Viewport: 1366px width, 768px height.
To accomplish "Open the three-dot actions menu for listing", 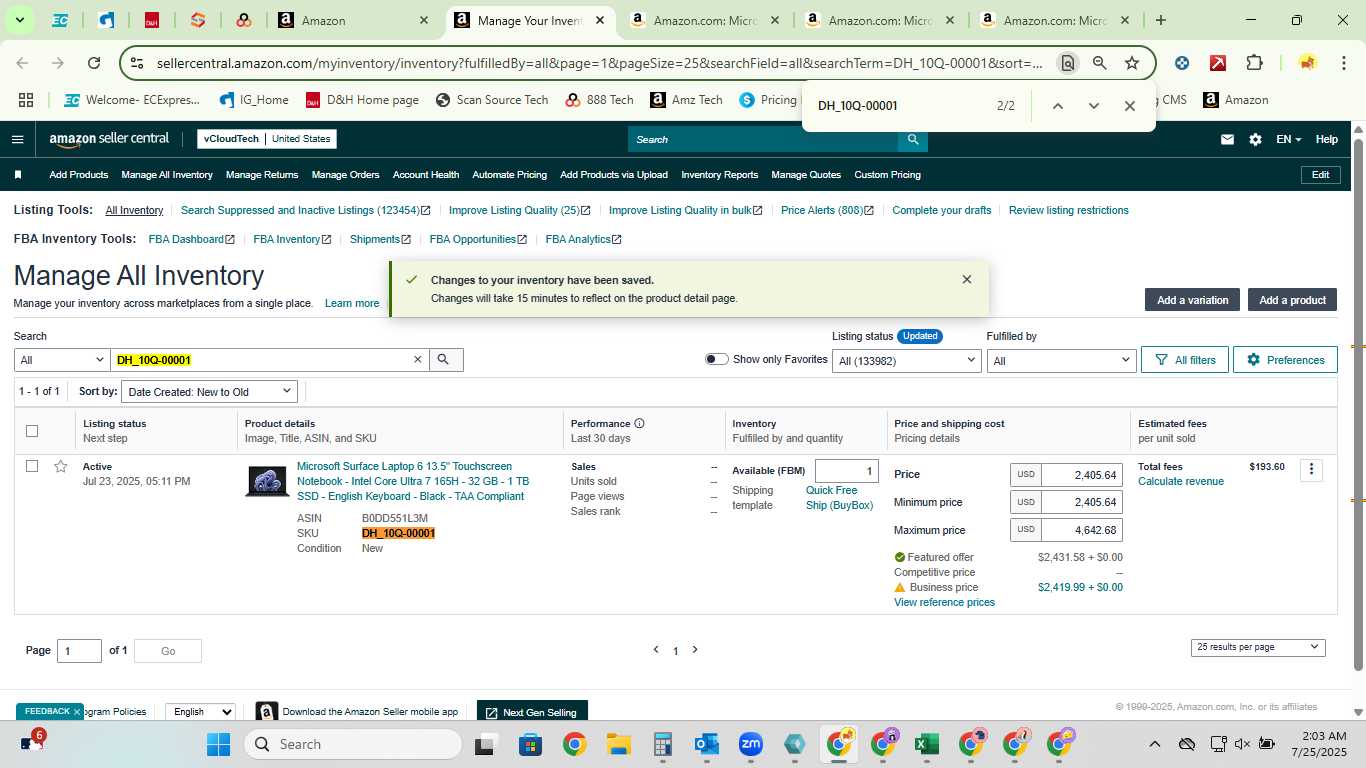I will [1311, 470].
